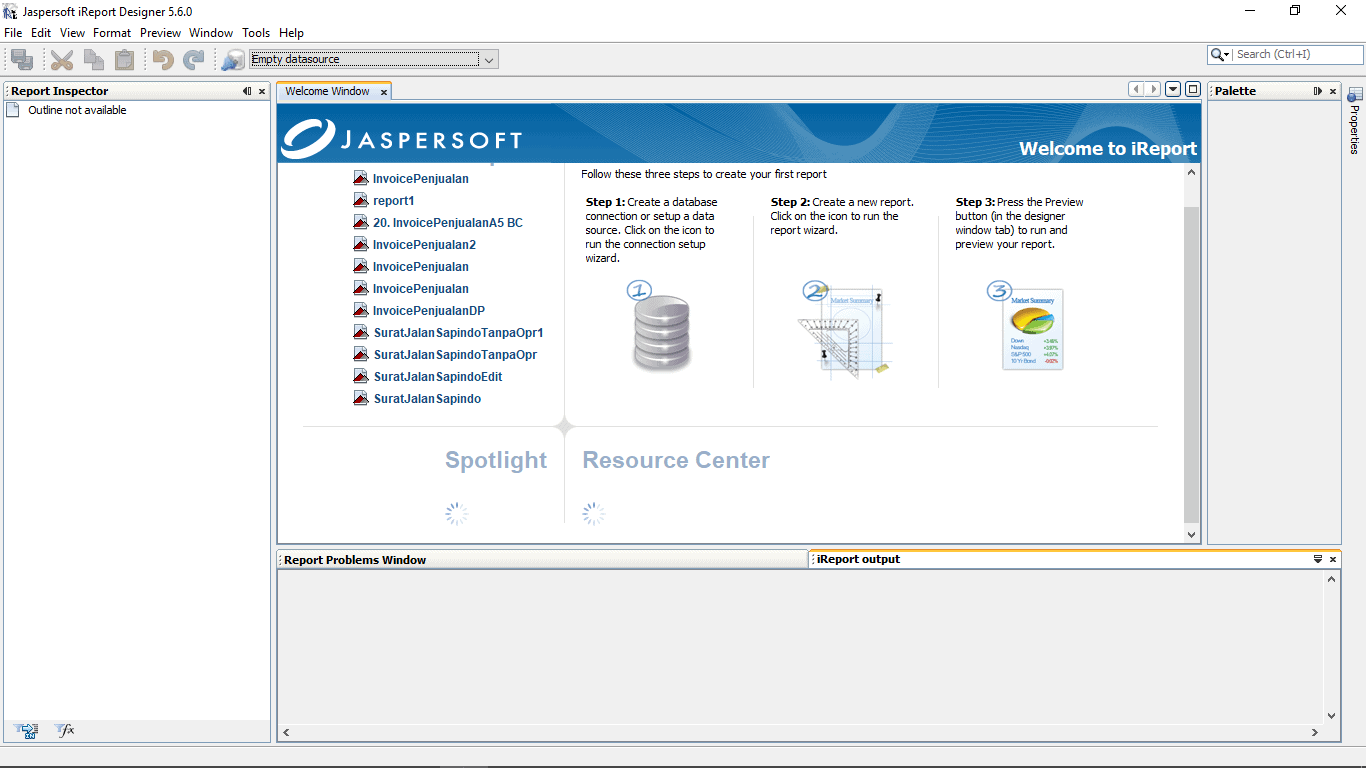Click the Spotlight heading
The image size is (1366, 768).
pyautogui.click(x=496, y=461)
